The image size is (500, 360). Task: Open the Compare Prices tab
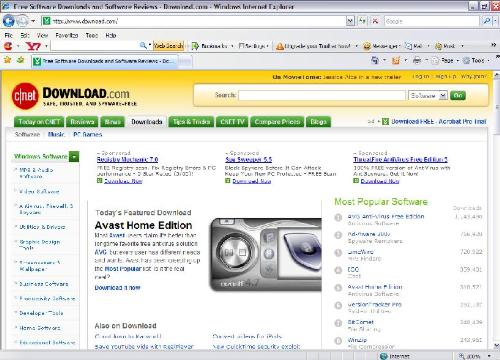pyautogui.click(x=277, y=122)
